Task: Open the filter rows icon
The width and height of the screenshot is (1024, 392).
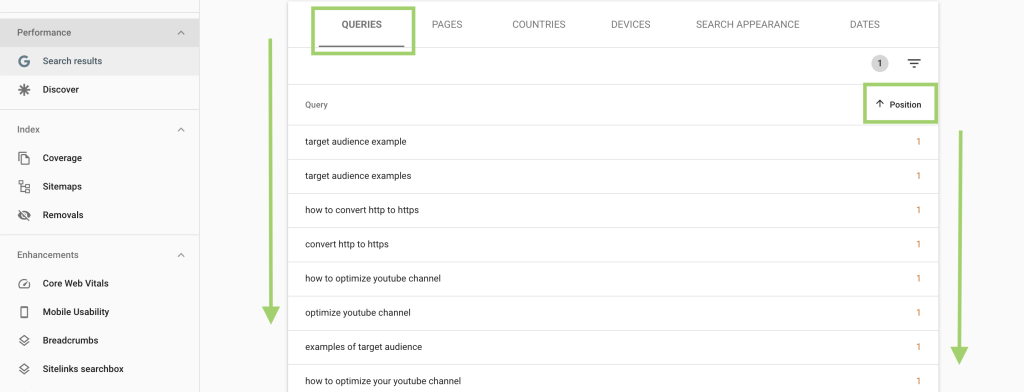Action: click(x=914, y=63)
